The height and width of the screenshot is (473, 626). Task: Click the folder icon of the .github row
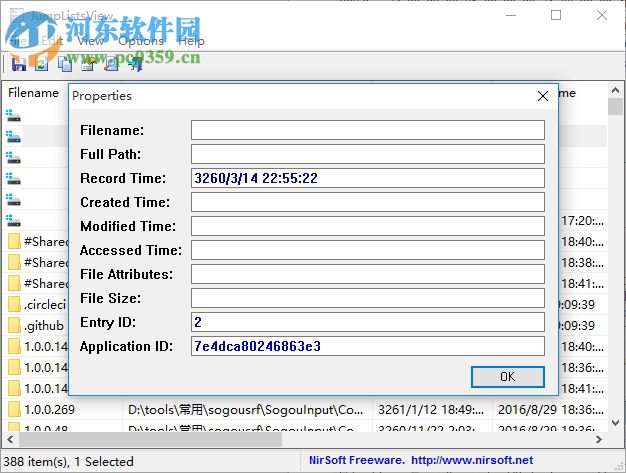tap(14, 325)
